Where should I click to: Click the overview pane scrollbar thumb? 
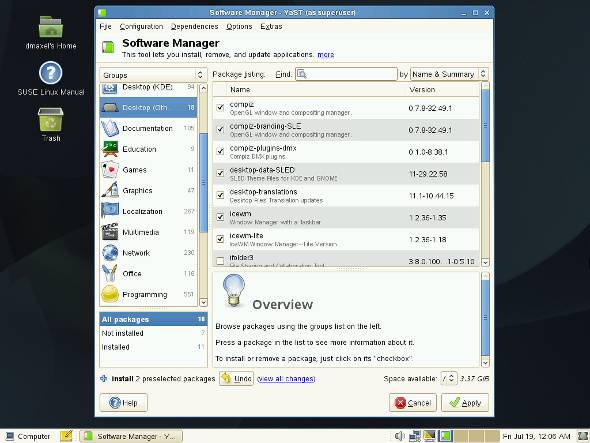485,317
